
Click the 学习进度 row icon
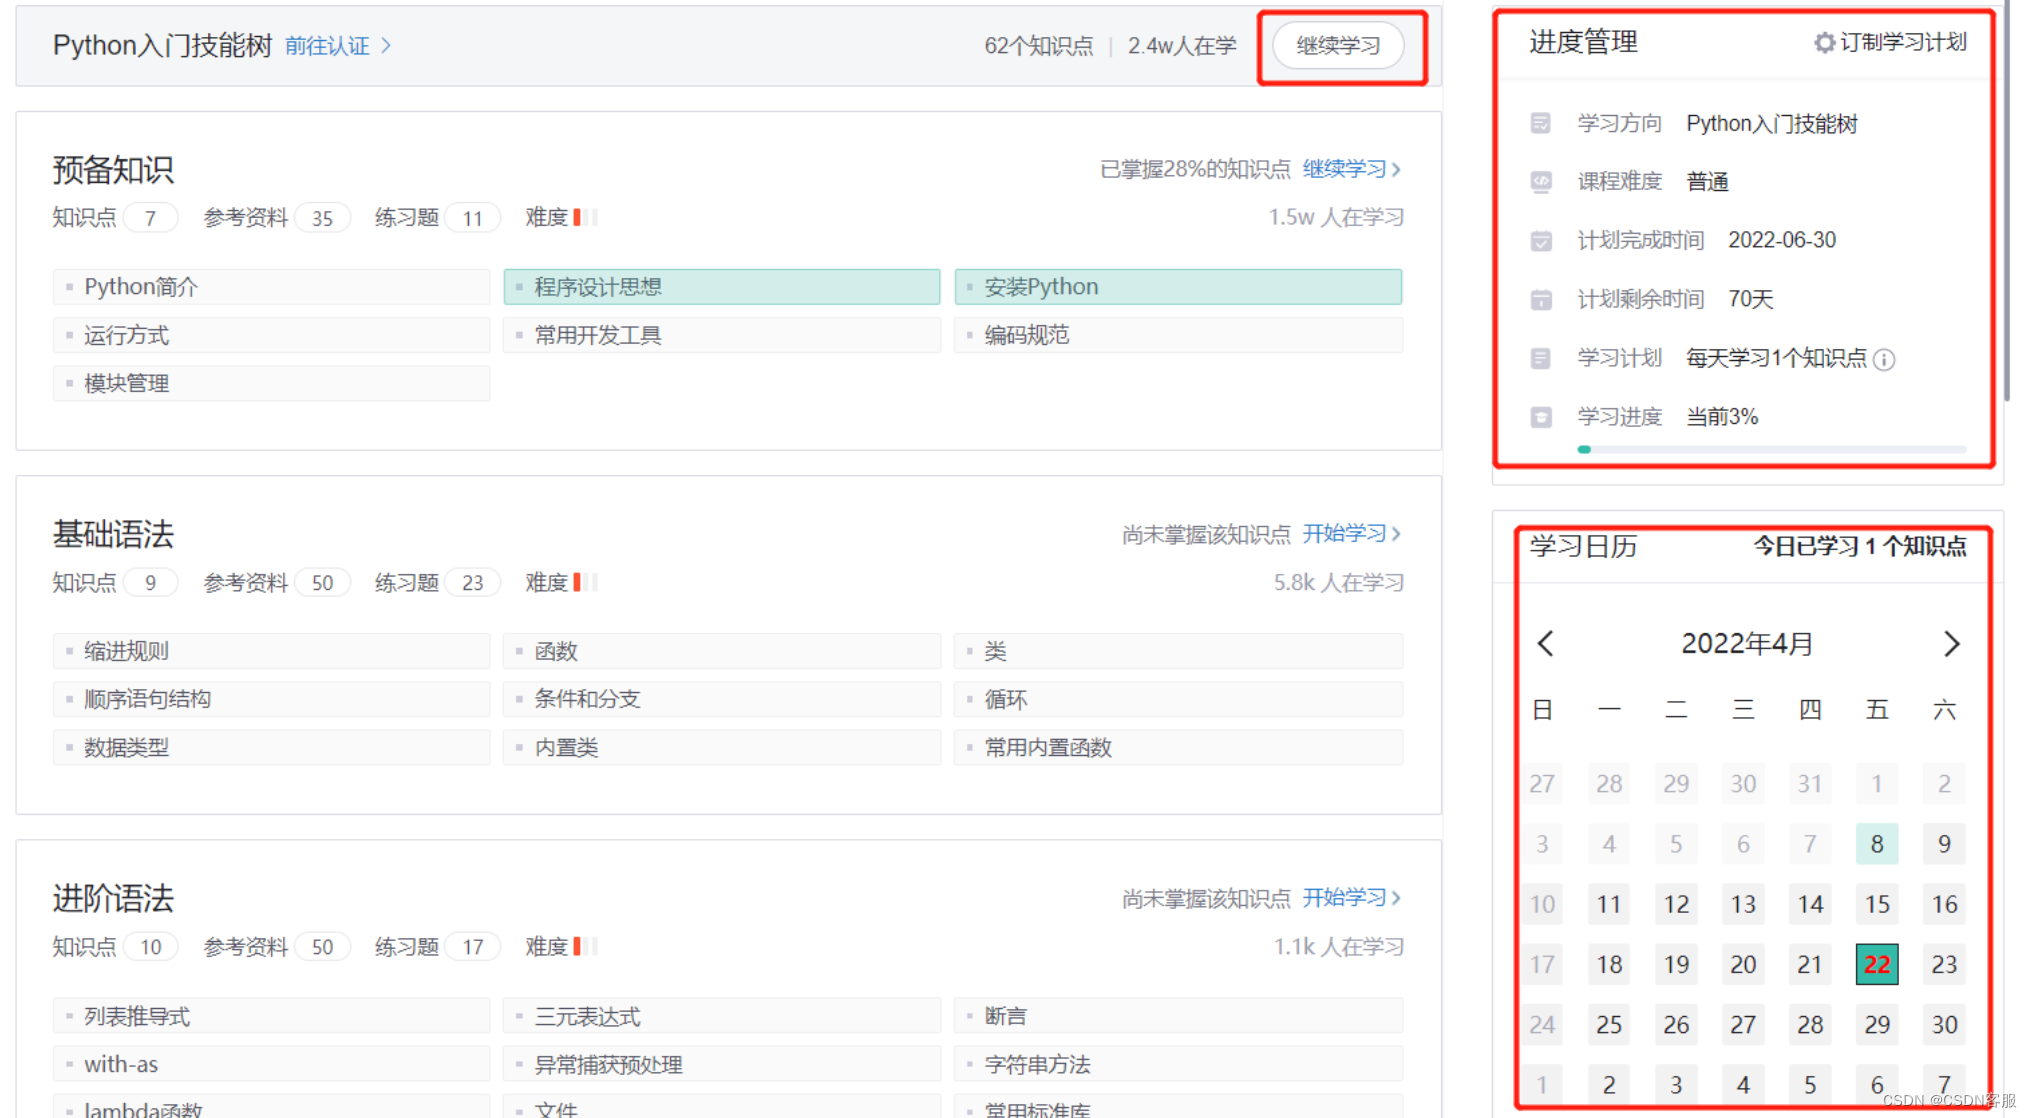click(x=1541, y=417)
